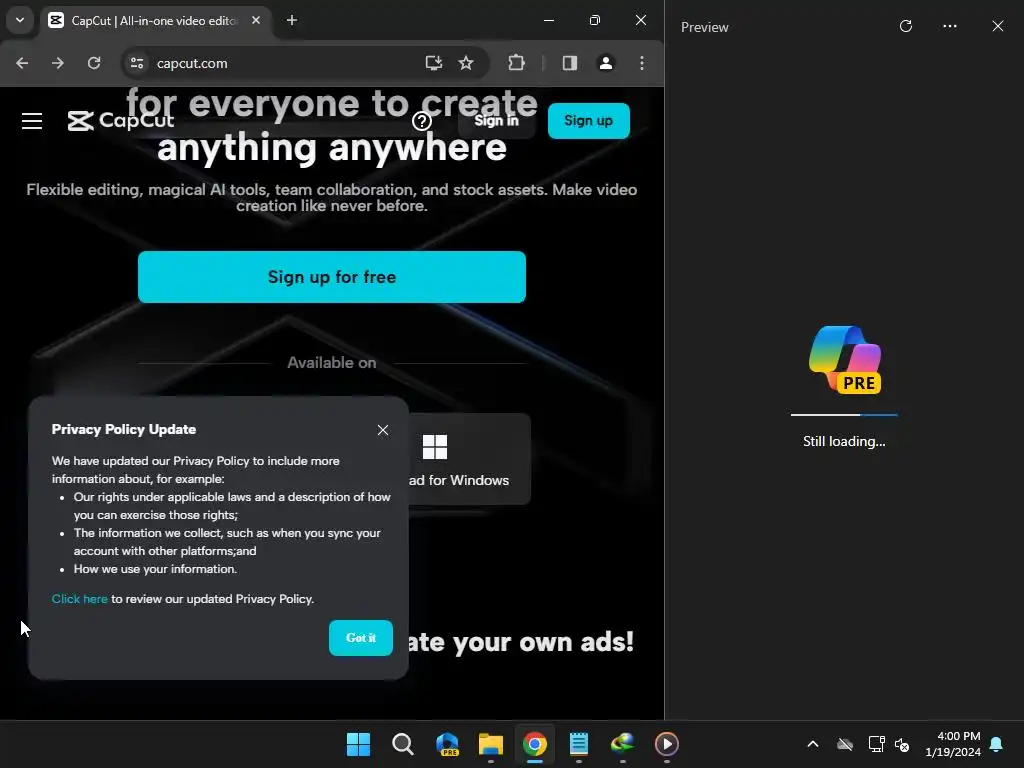The width and height of the screenshot is (1024, 768).
Task: View site information icon in address bar
Action: pyautogui.click(x=137, y=63)
